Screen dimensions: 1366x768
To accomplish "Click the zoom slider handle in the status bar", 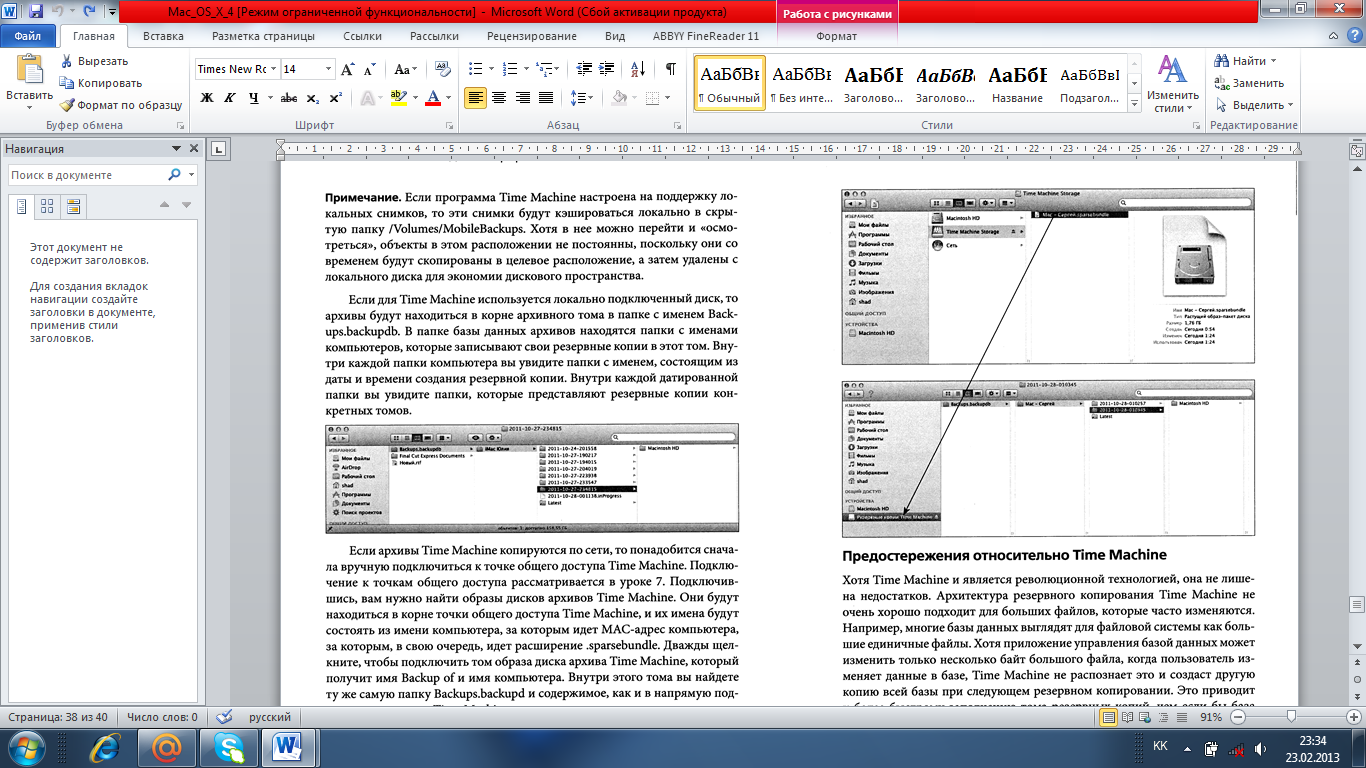I will (1292, 717).
